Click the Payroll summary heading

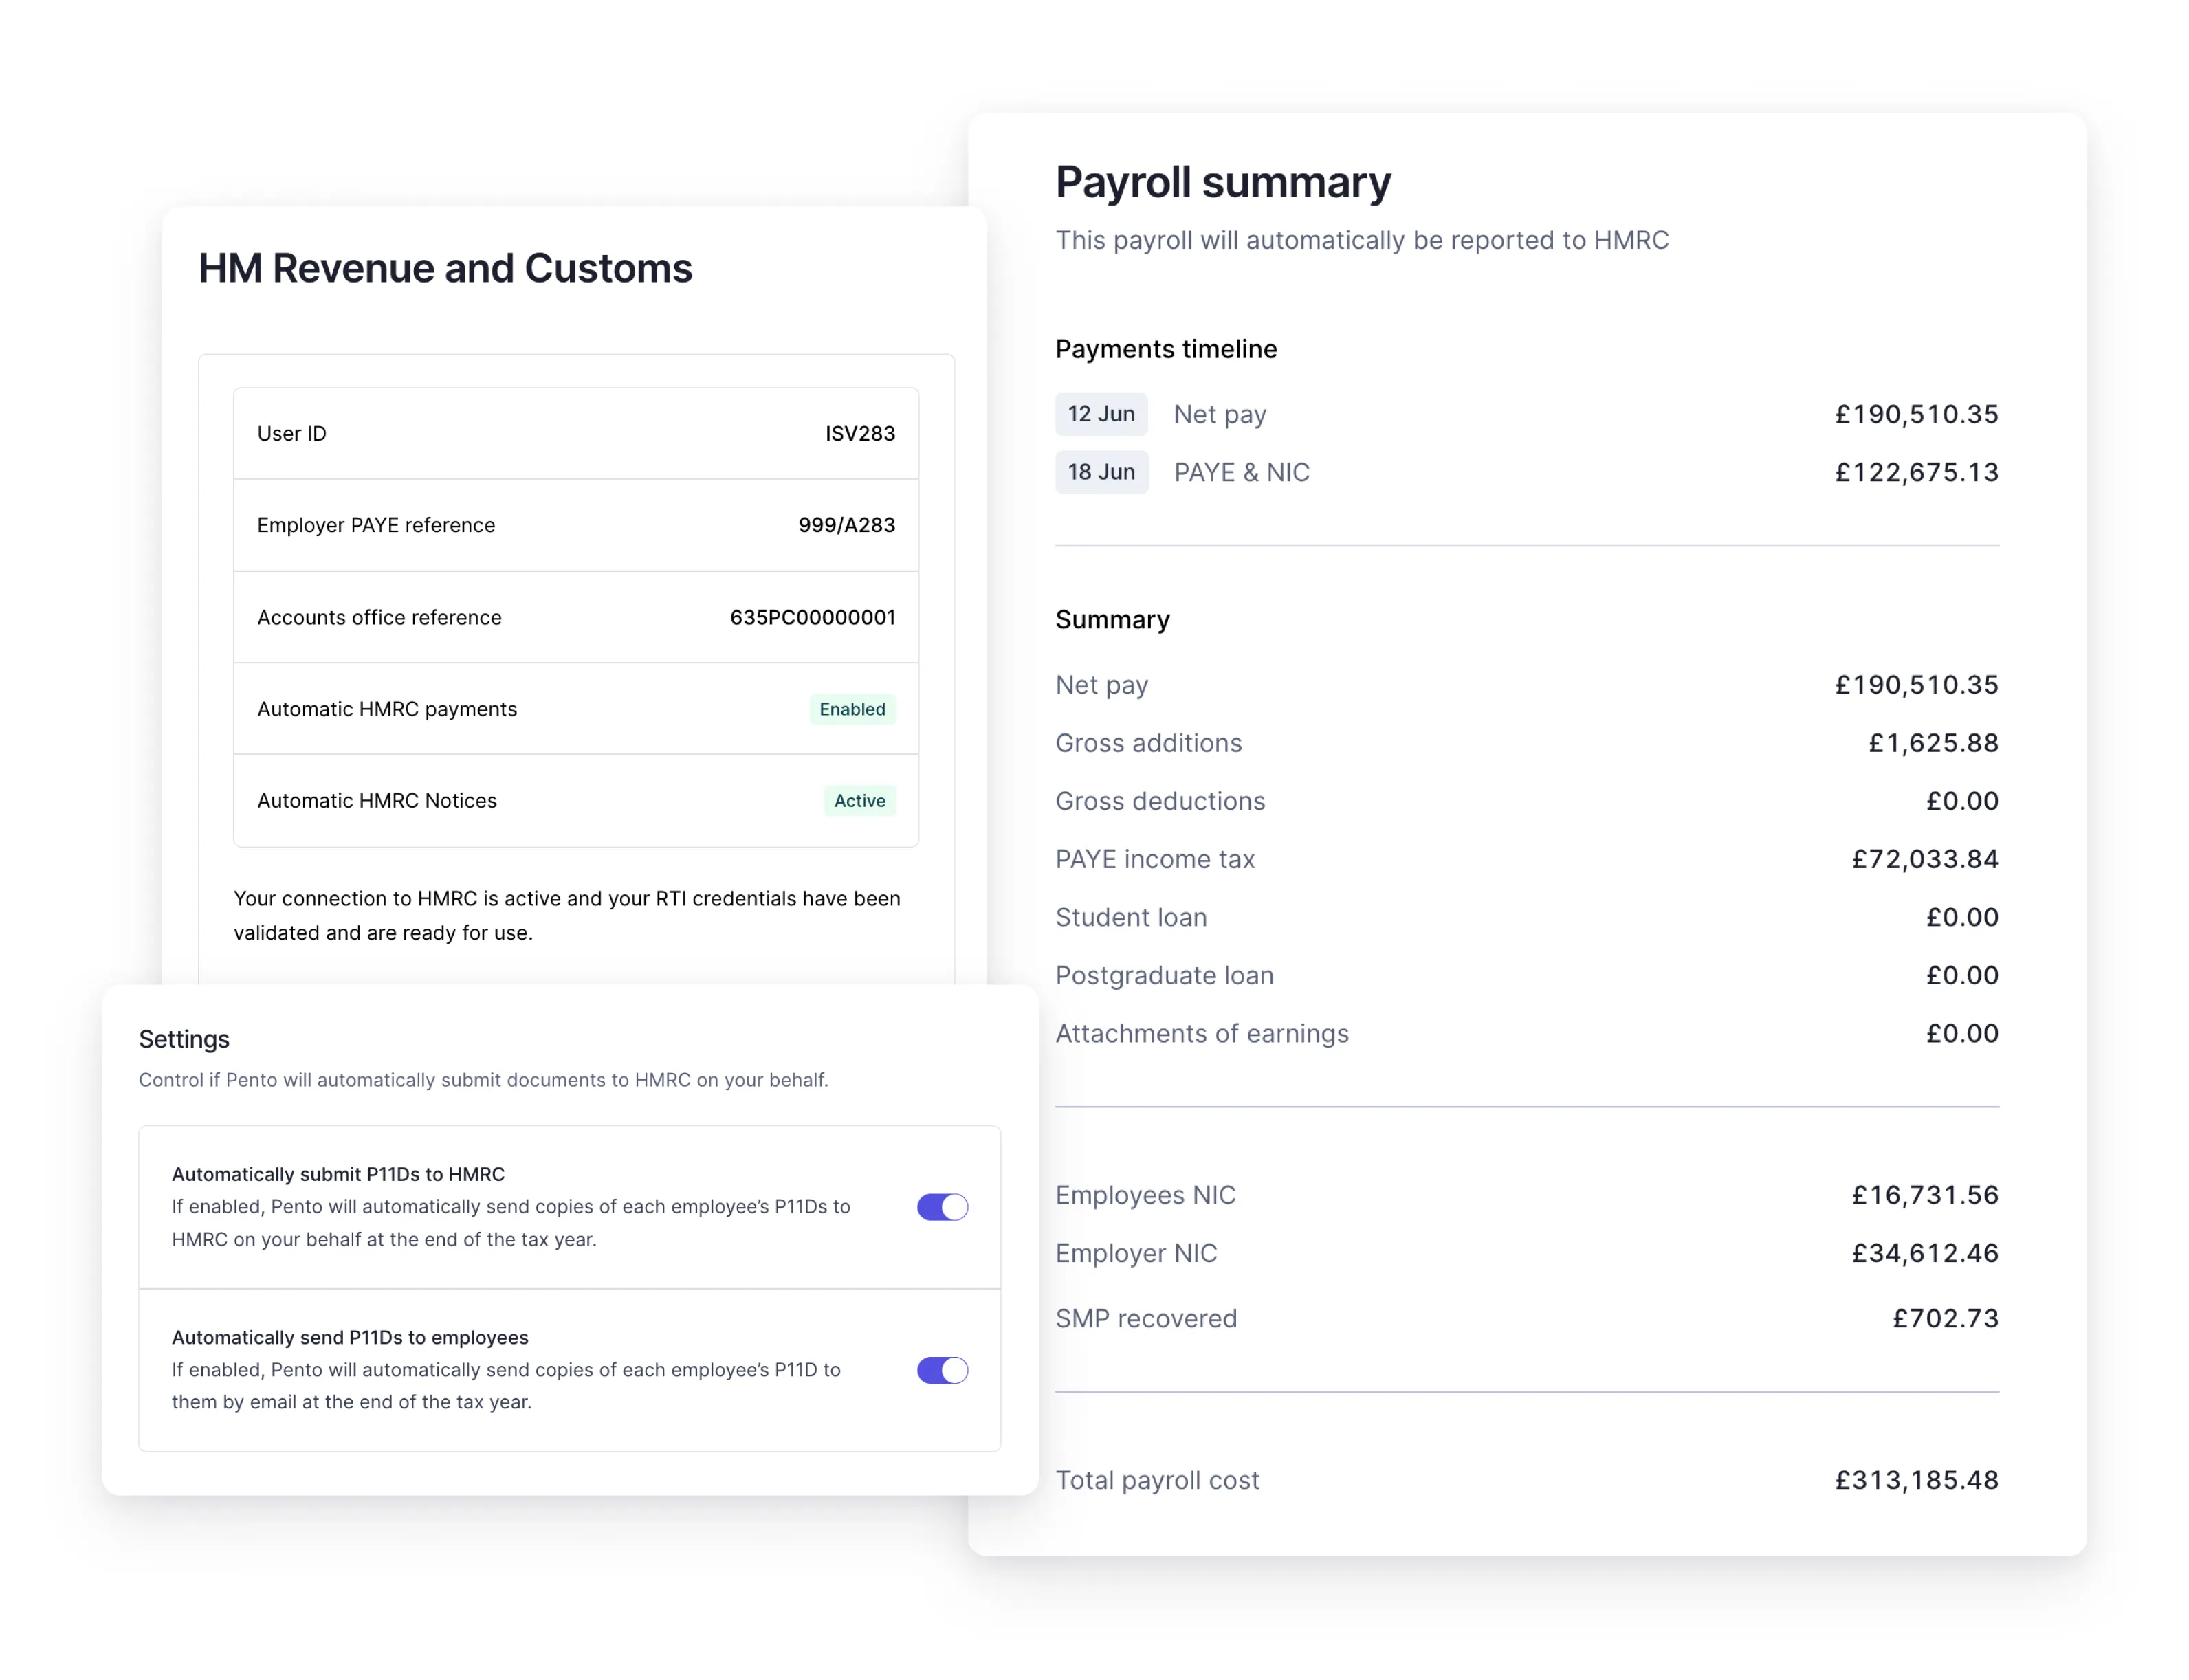[x=1223, y=183]
